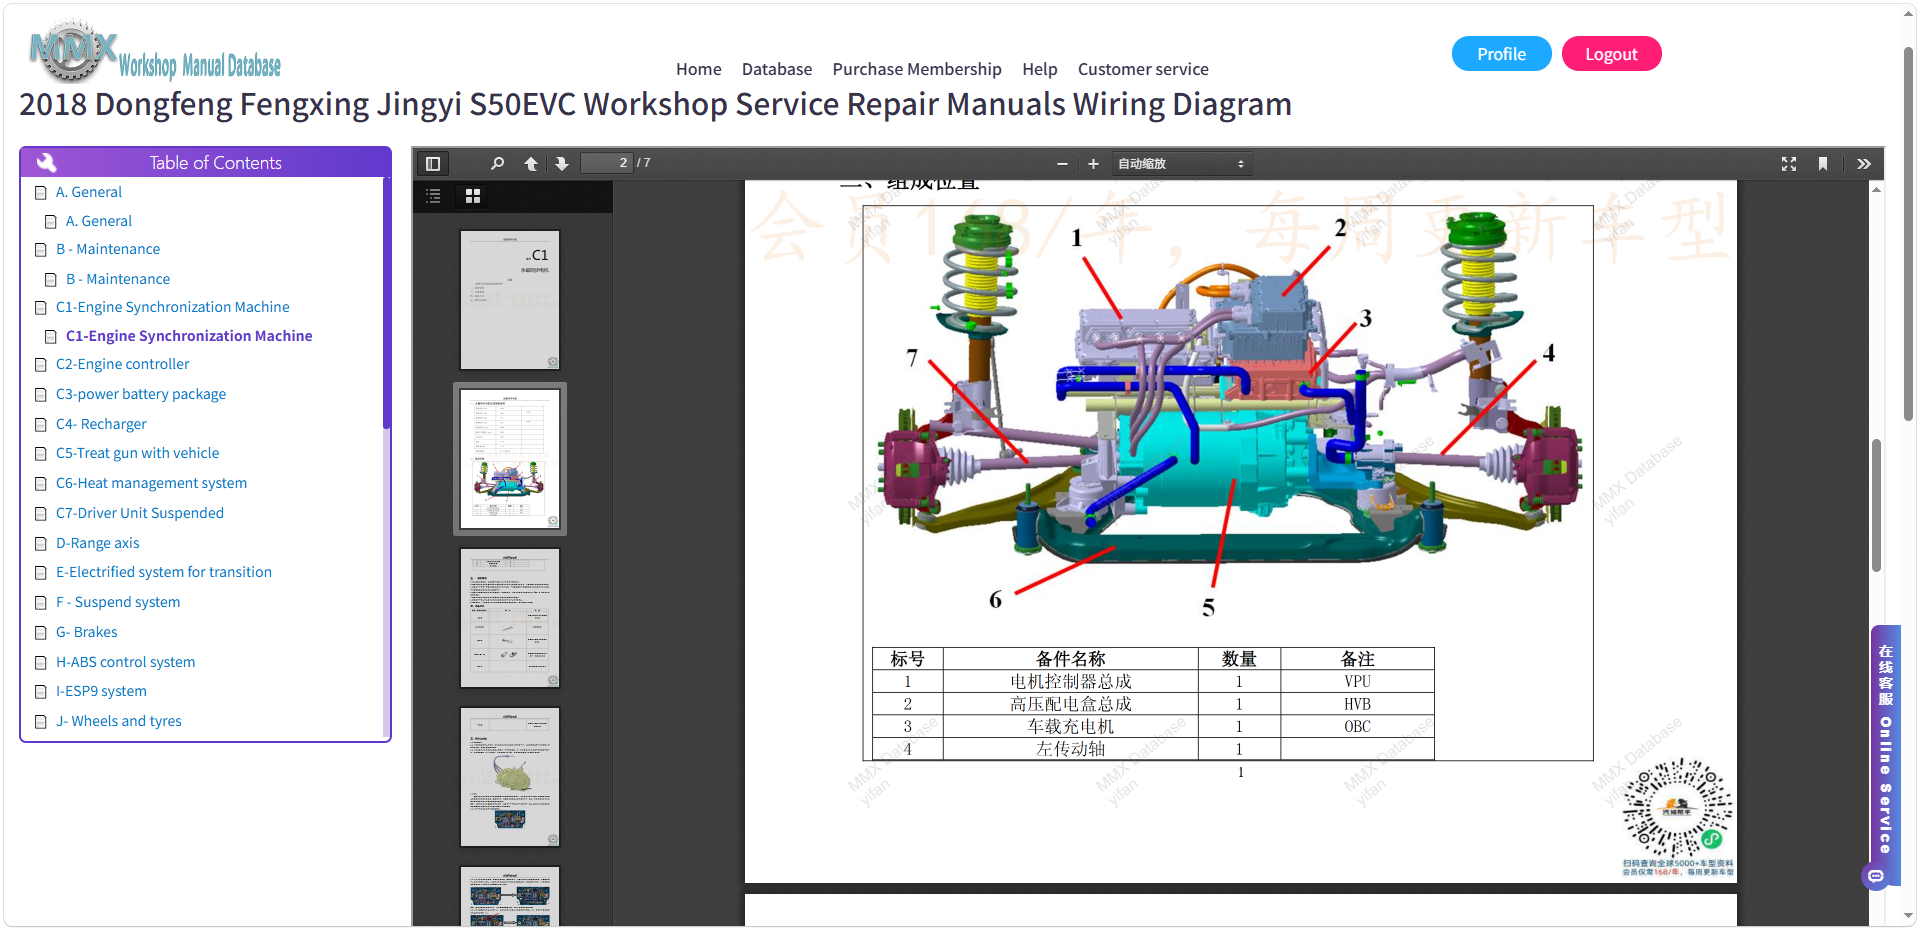
Task: Open G- Brakes section
Action: click(87, 632)
